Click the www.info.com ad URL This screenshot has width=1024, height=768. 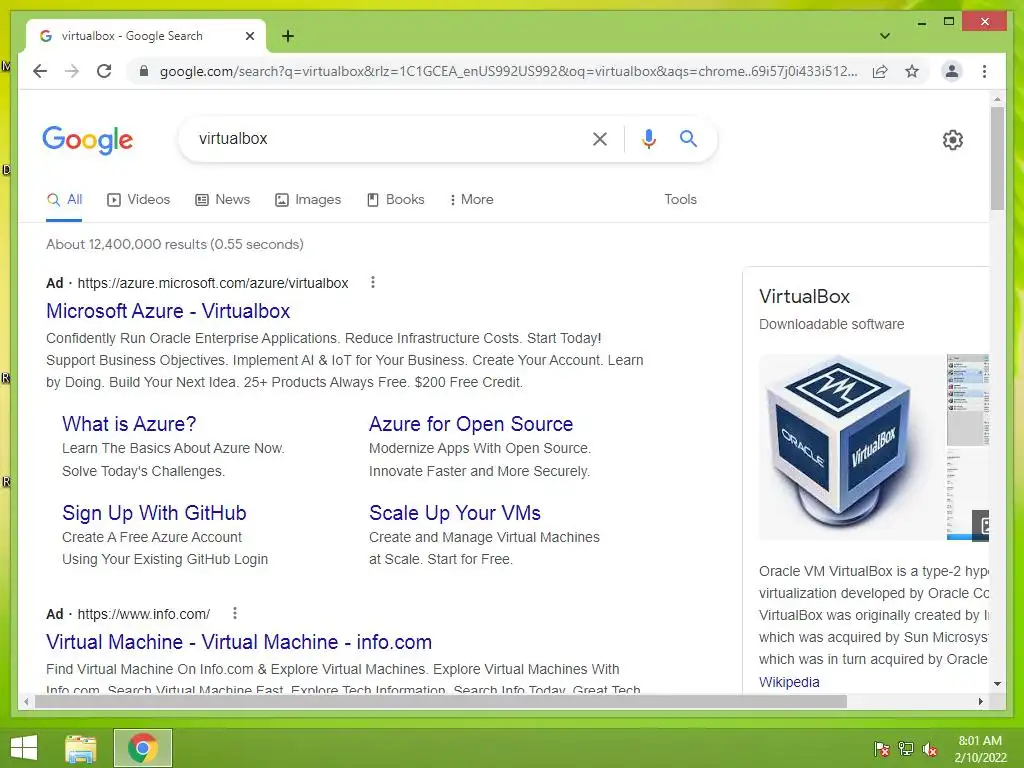144,614
